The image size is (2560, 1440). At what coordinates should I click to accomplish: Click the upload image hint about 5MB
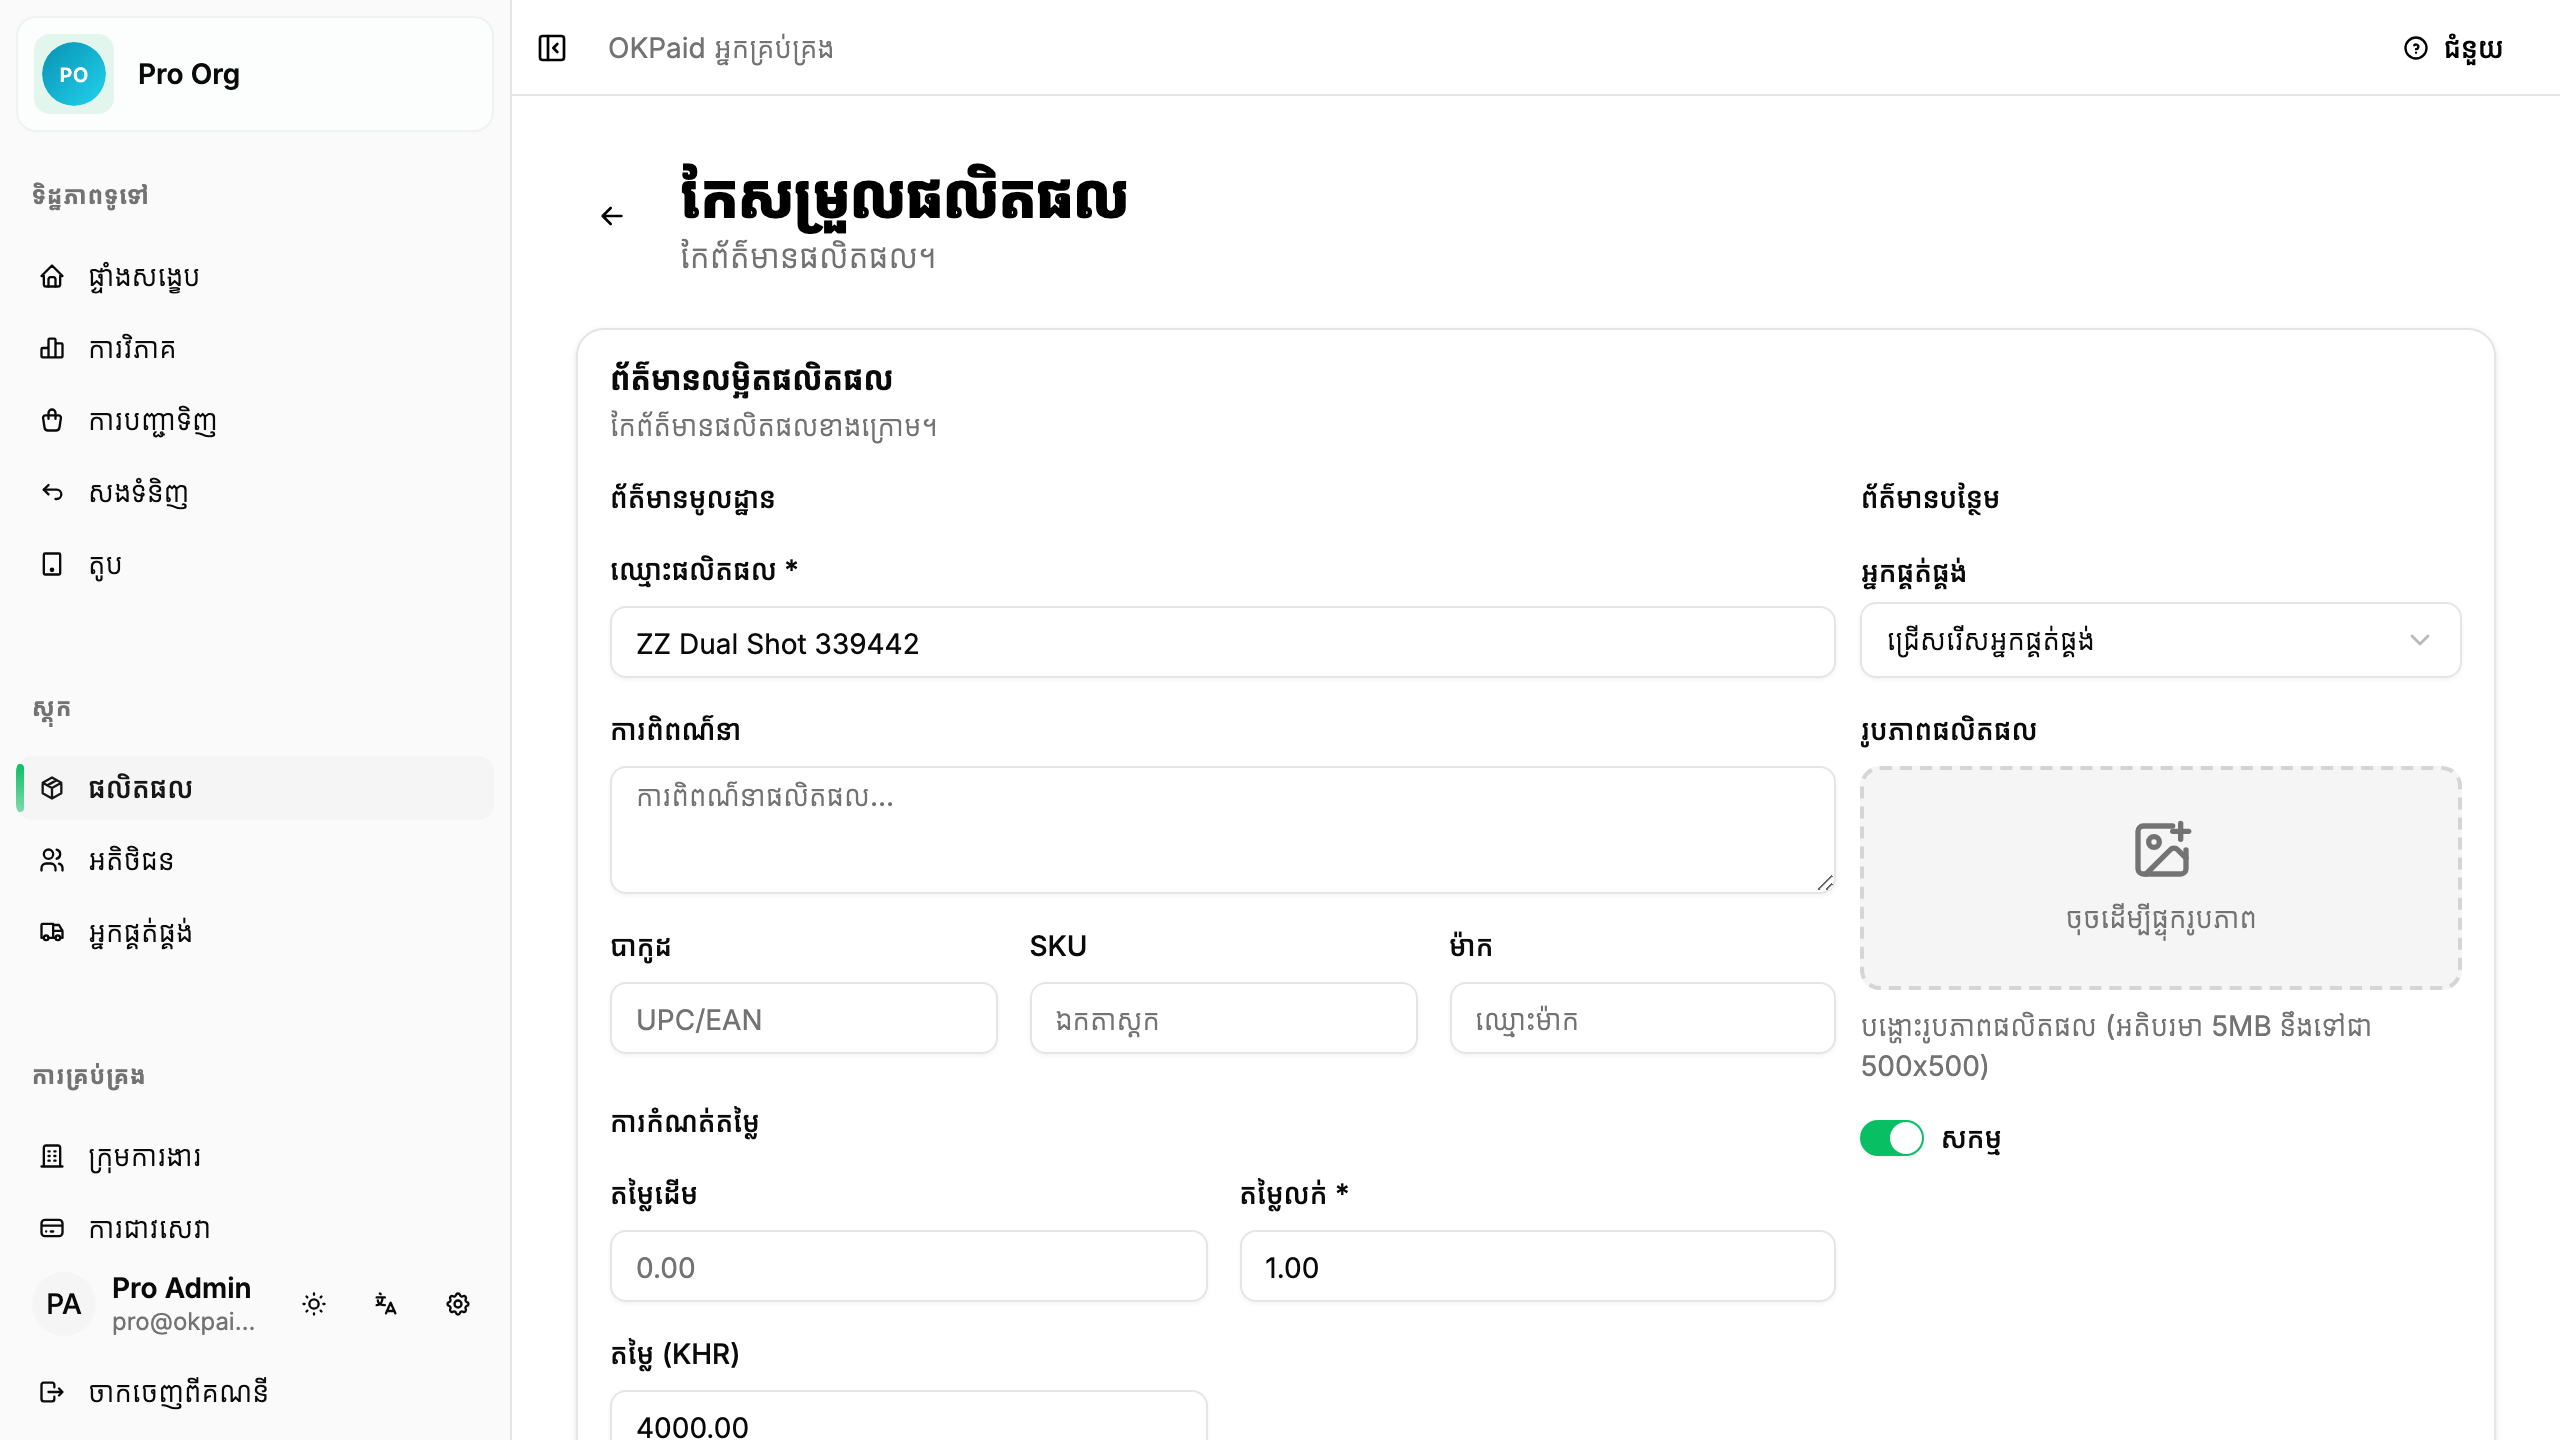[x=2116, y=1046]
